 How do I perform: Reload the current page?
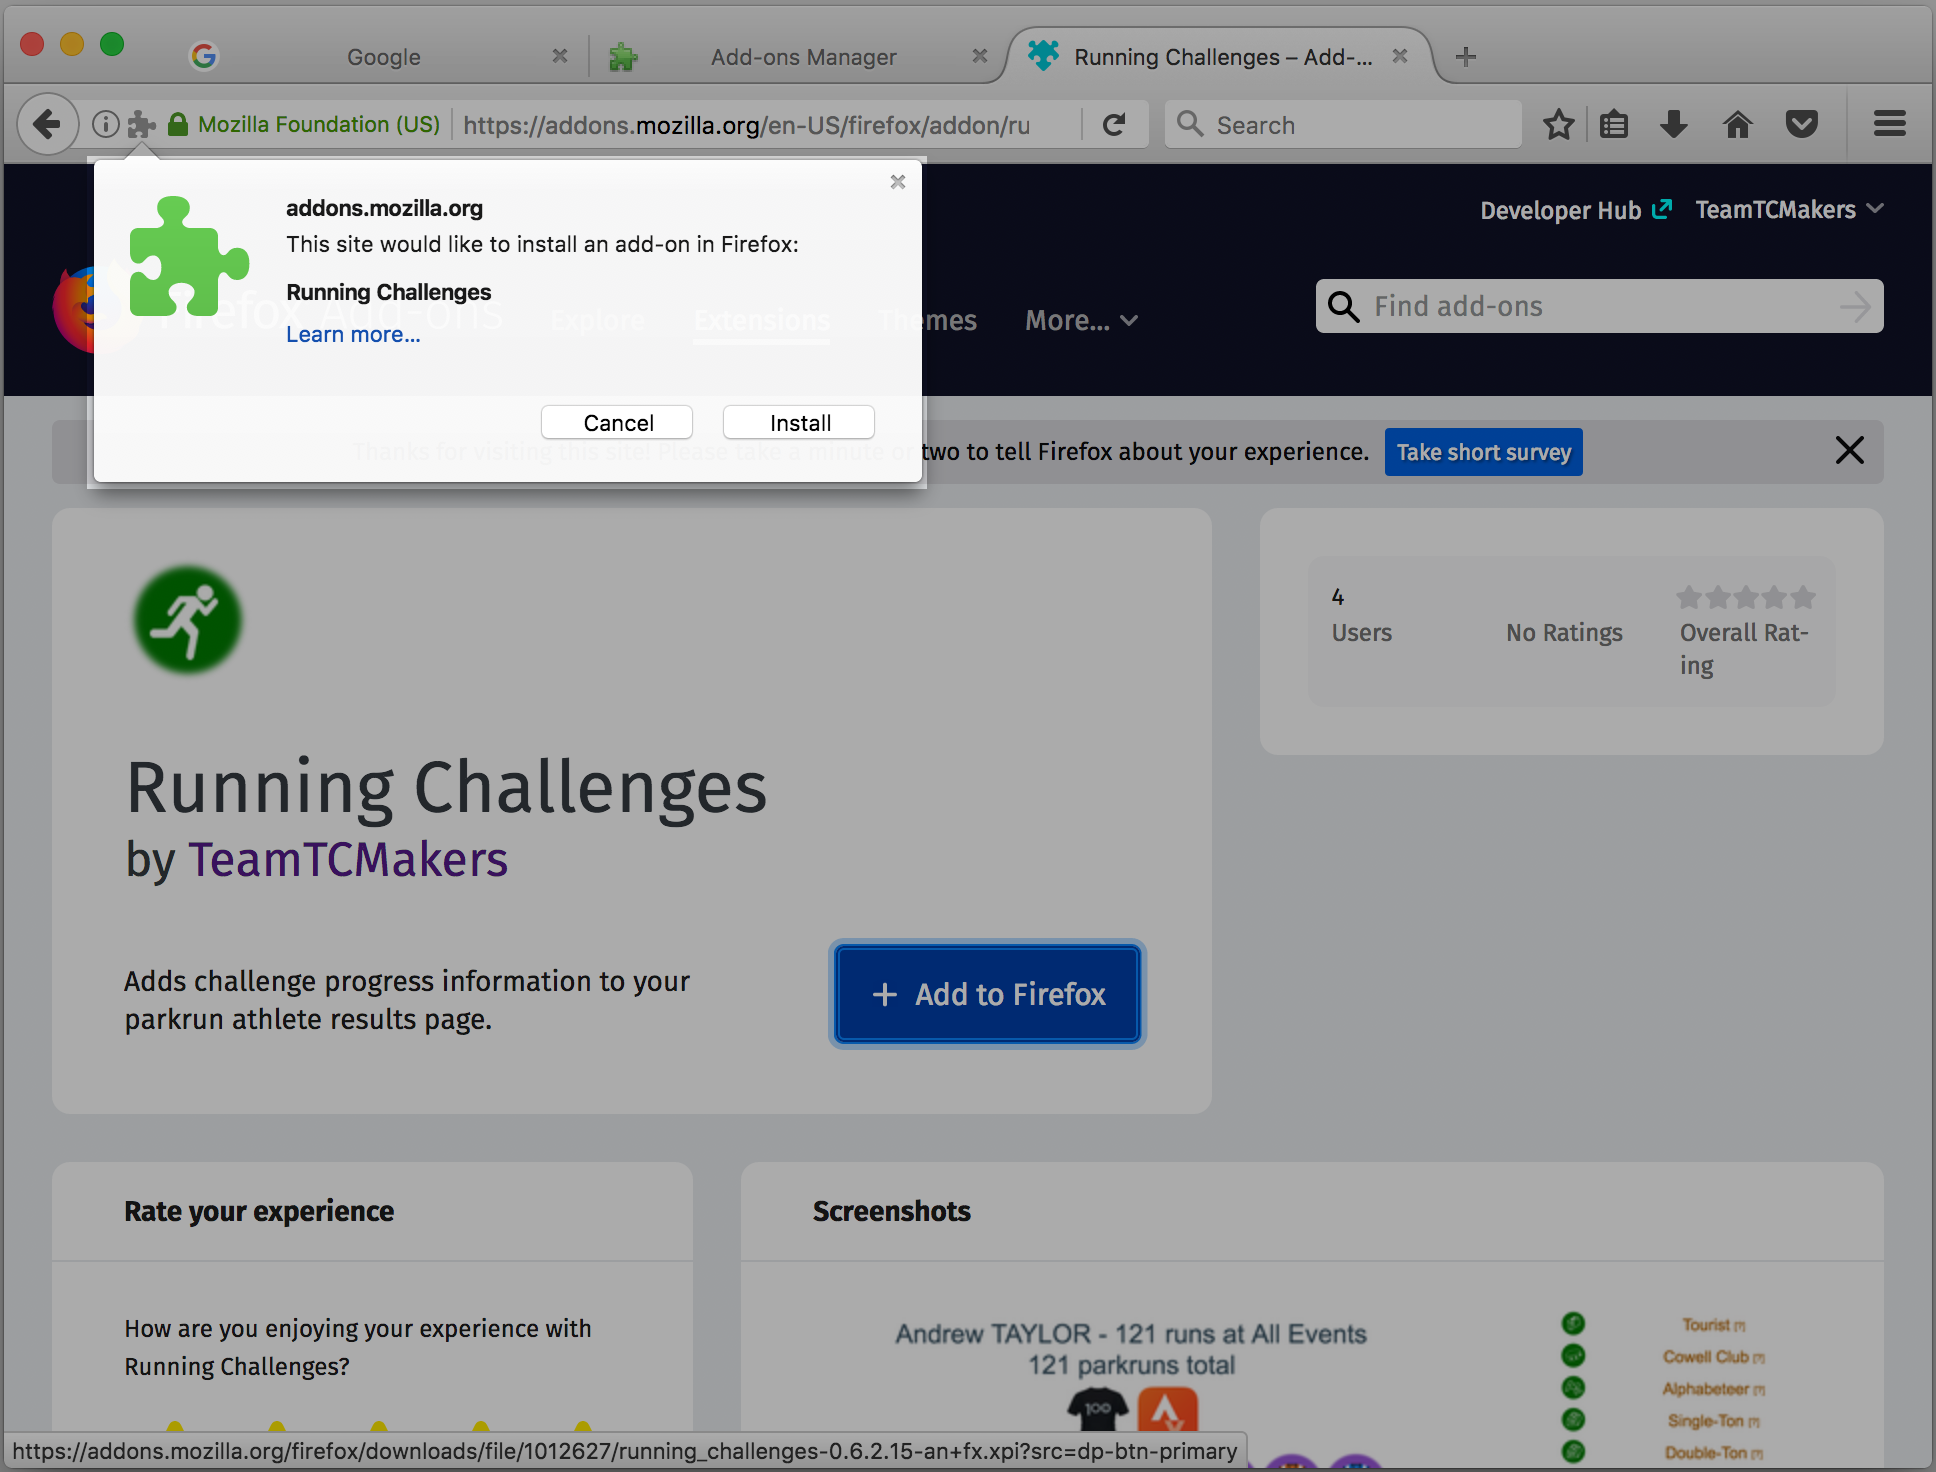click(1114, 125)
